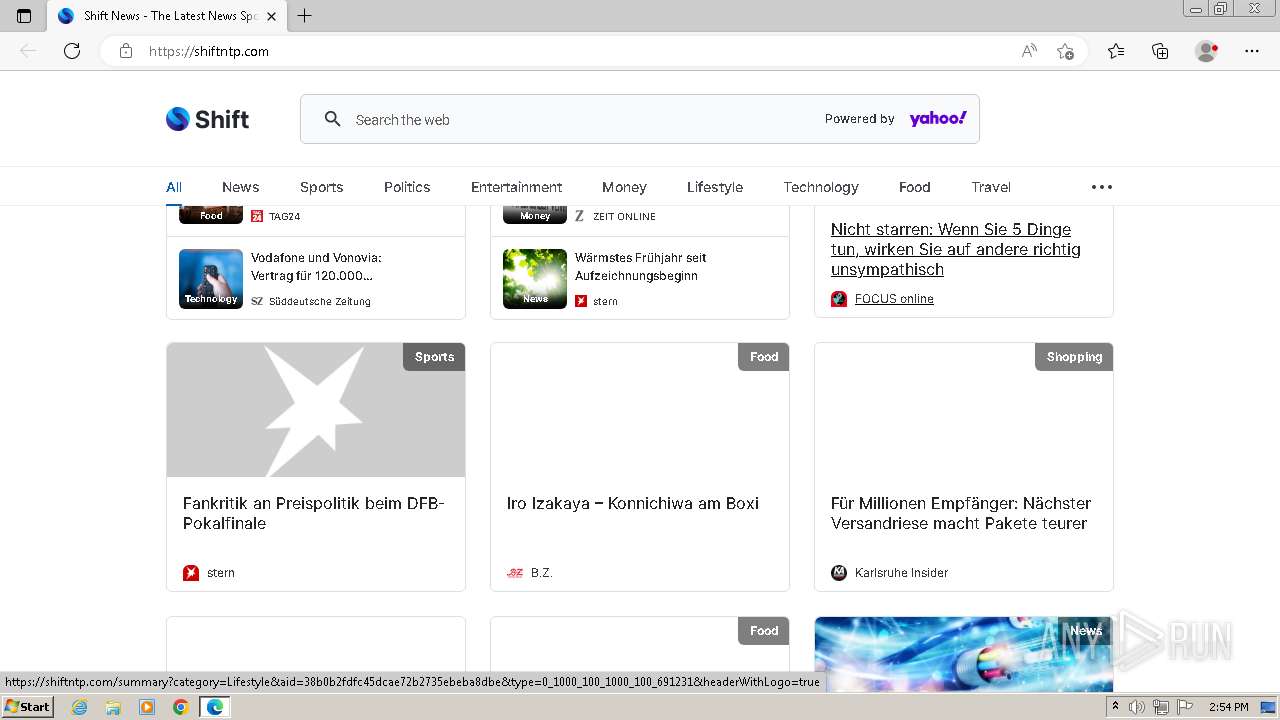Click the address bar URL
The height and width of the screenshot is (720, 1280).
point(209,51)
